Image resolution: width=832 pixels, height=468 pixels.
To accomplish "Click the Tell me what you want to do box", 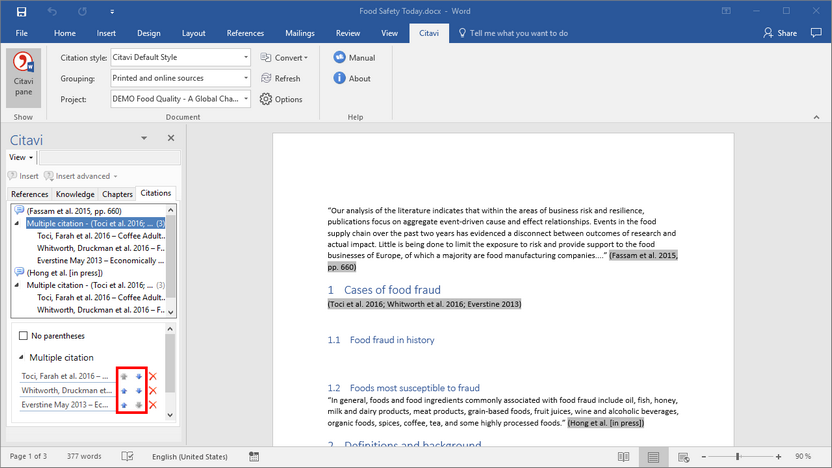I will (513, 33).
